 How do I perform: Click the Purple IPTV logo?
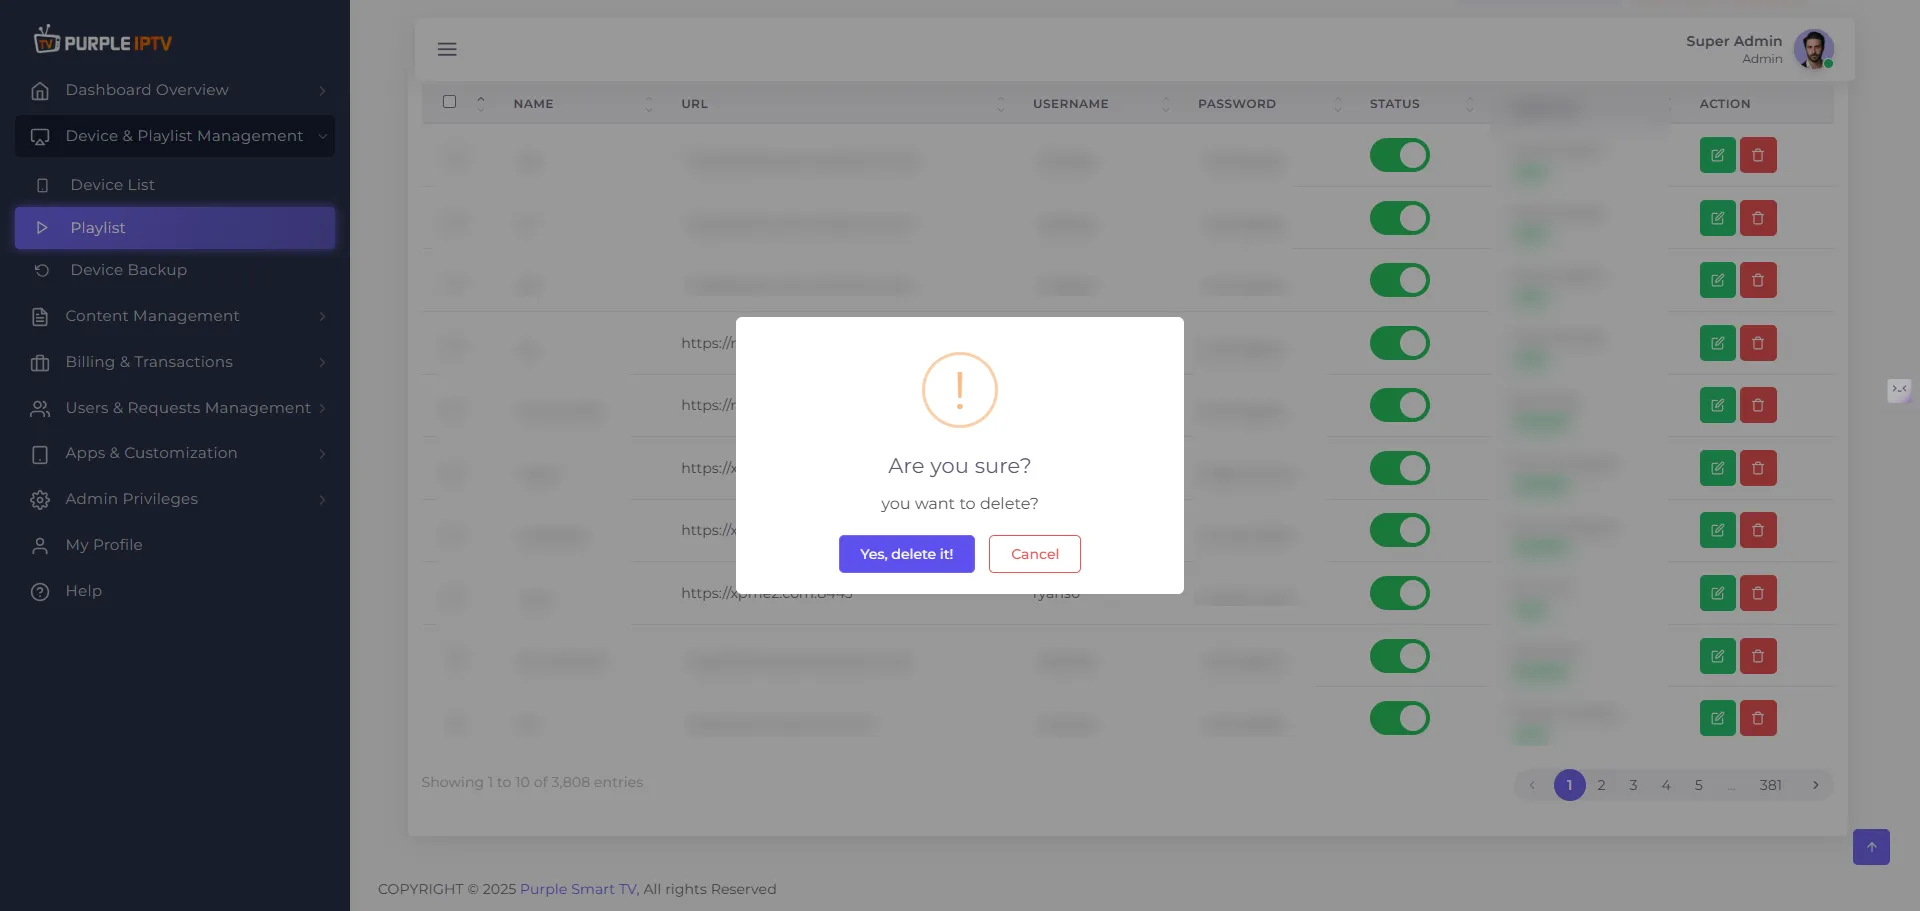(103, 40)
